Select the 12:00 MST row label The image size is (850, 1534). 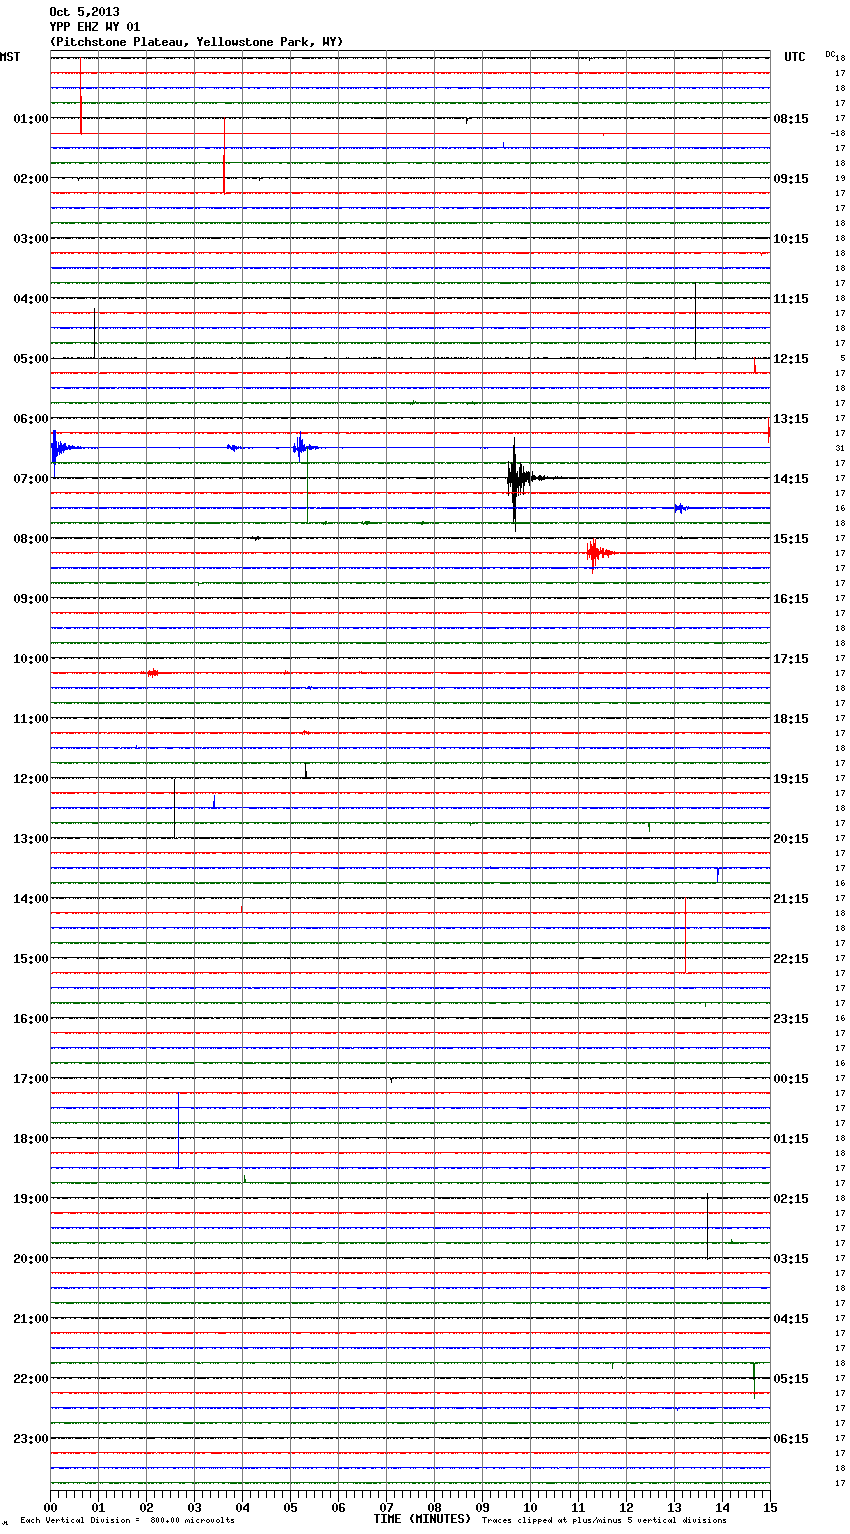(x=31, y=779)
